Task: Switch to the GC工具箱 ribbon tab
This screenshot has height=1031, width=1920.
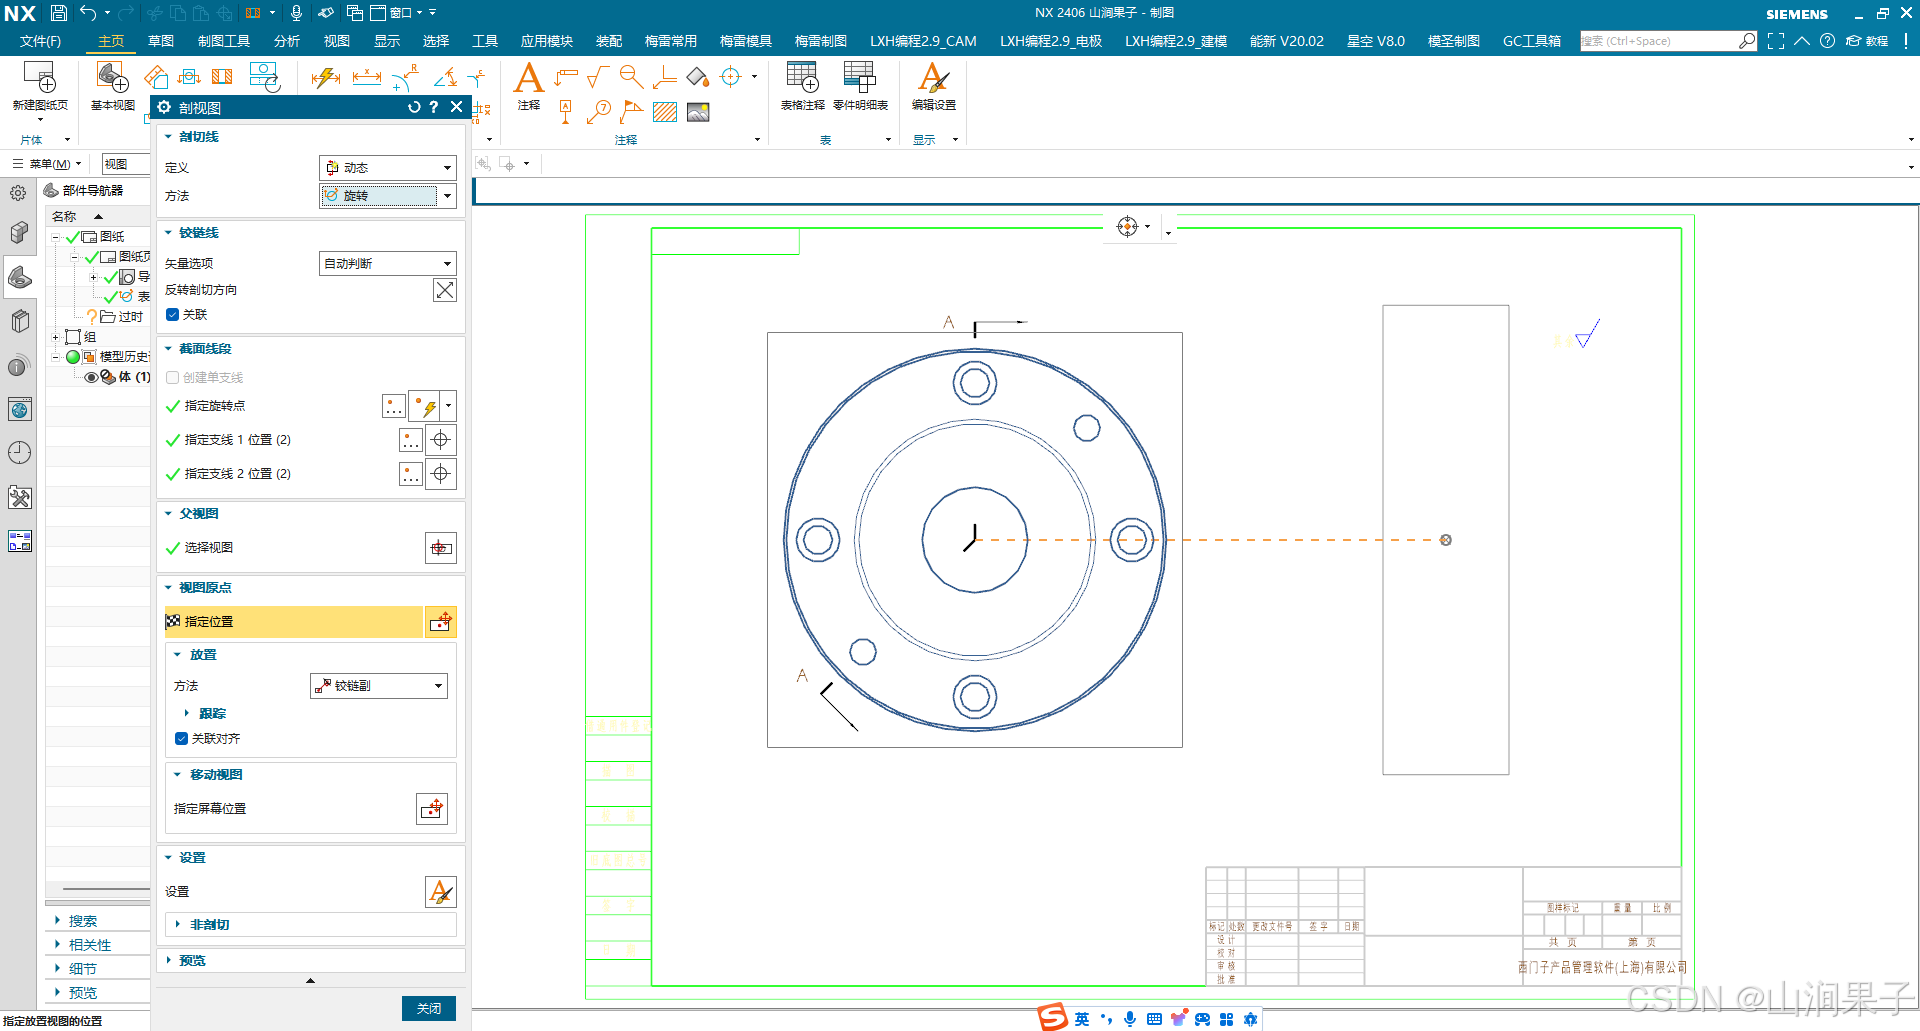Action: coord(1532,41)
